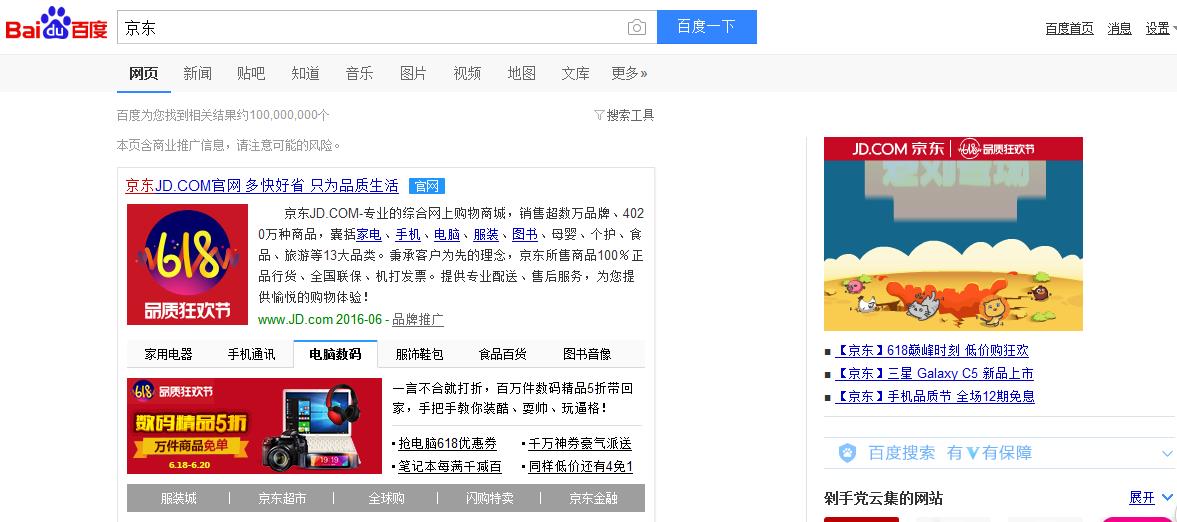Open 【京东】三星 Galaxy C5 新品上市 link
The image size is (1177, 522).
pos(934,373)
